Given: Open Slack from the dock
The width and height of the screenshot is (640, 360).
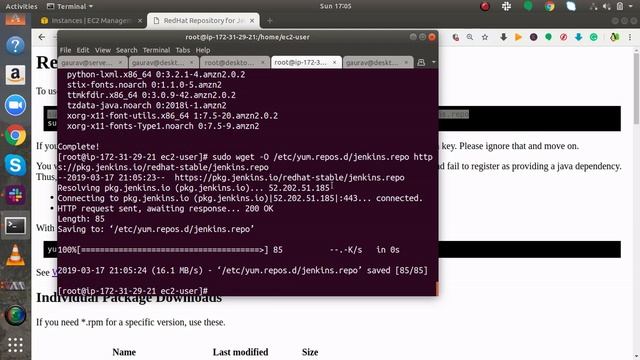Looking at the screenshot, I should coord(15,195).
